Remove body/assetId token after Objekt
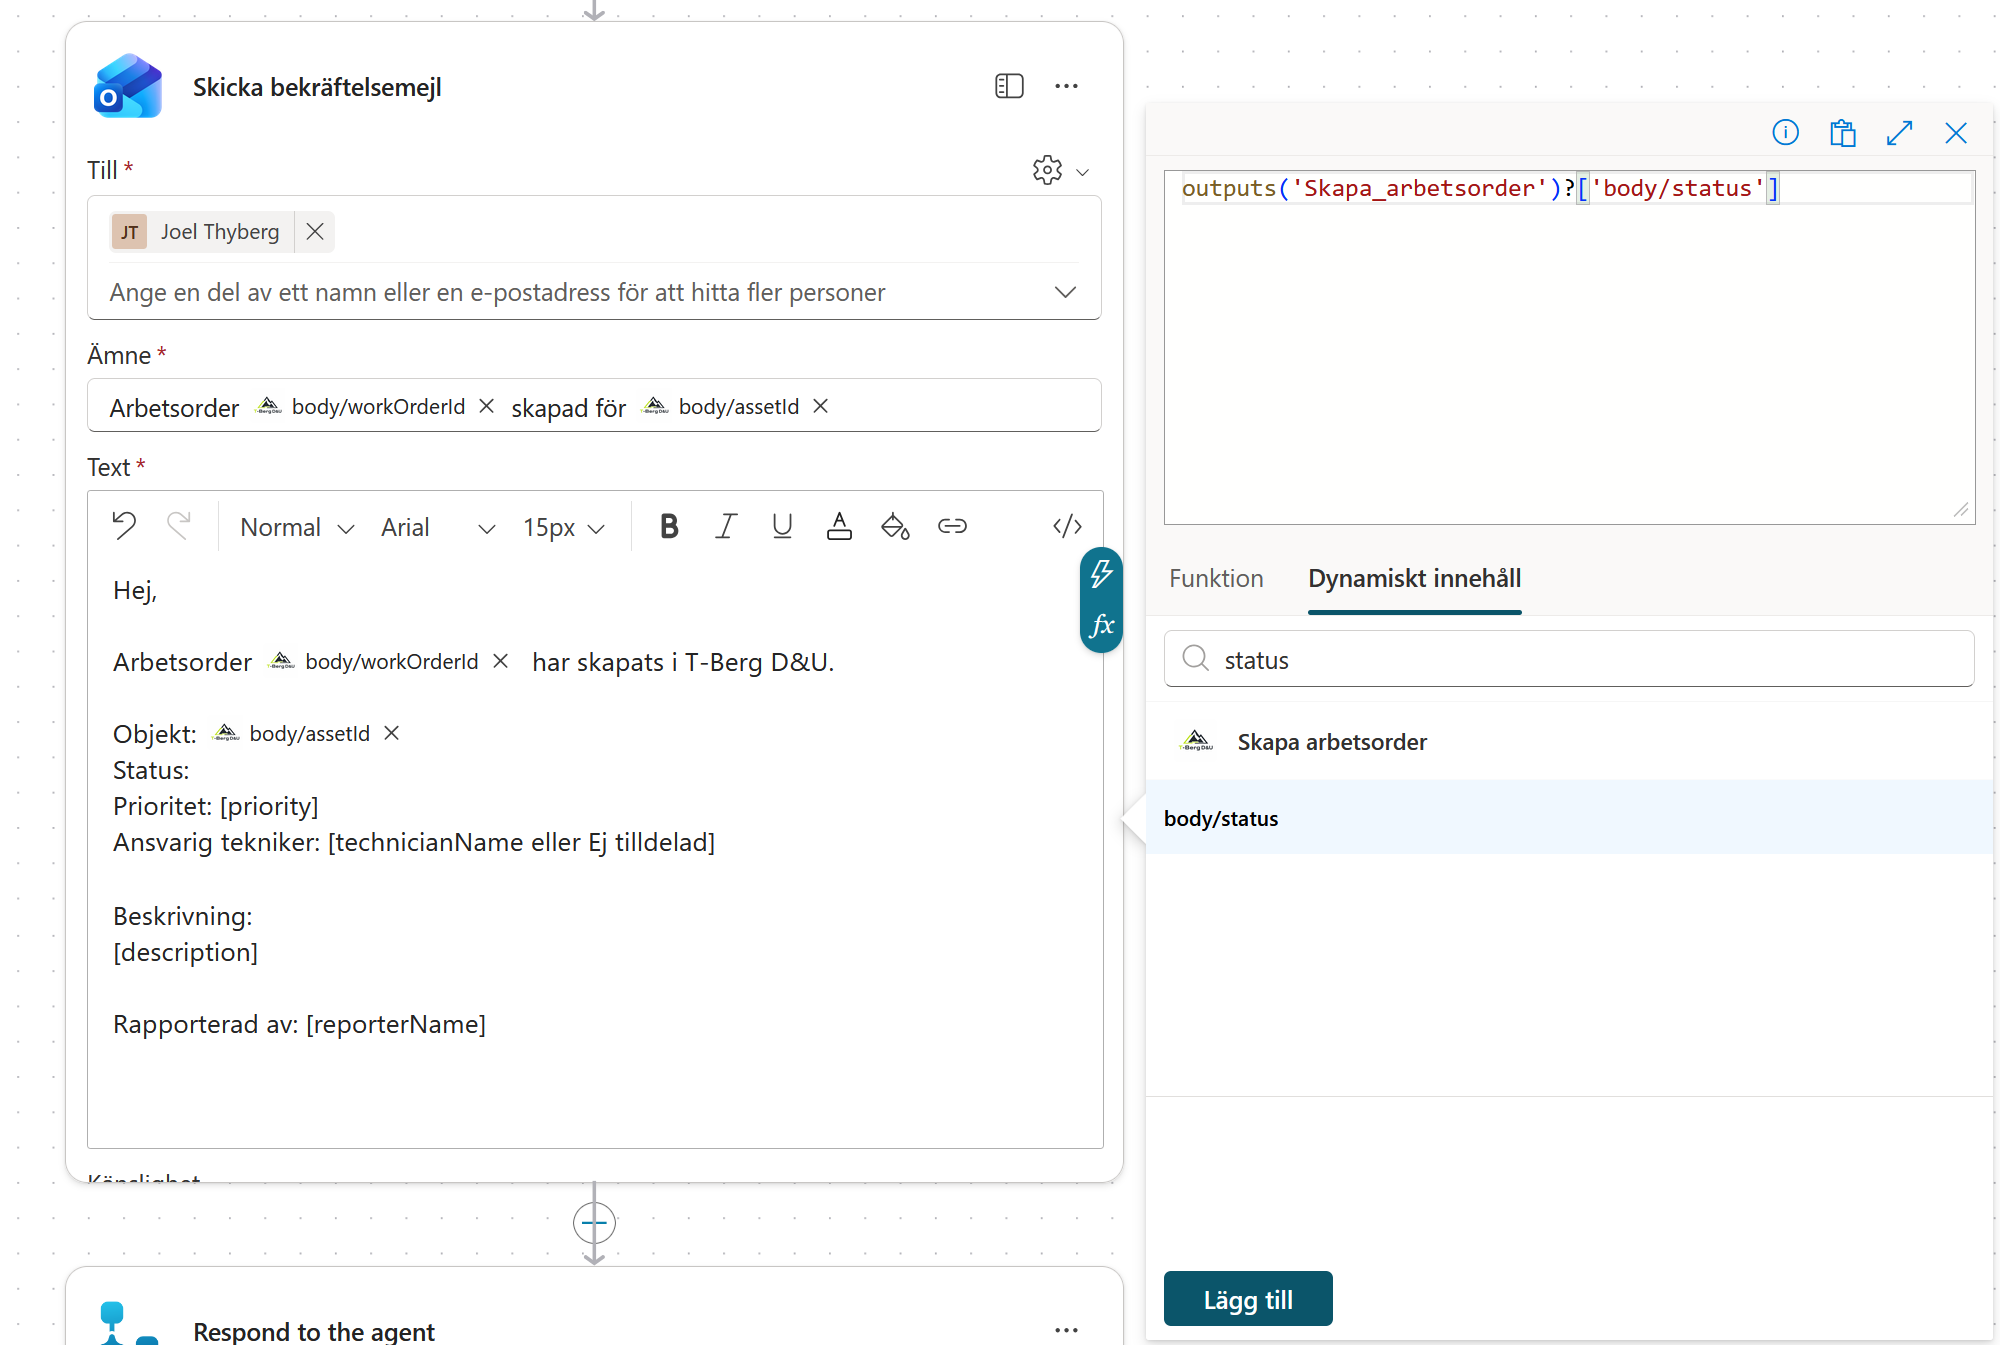The width and height of the screenshot is (2000, 1345). pyautogui.click(x=392, y=733)
